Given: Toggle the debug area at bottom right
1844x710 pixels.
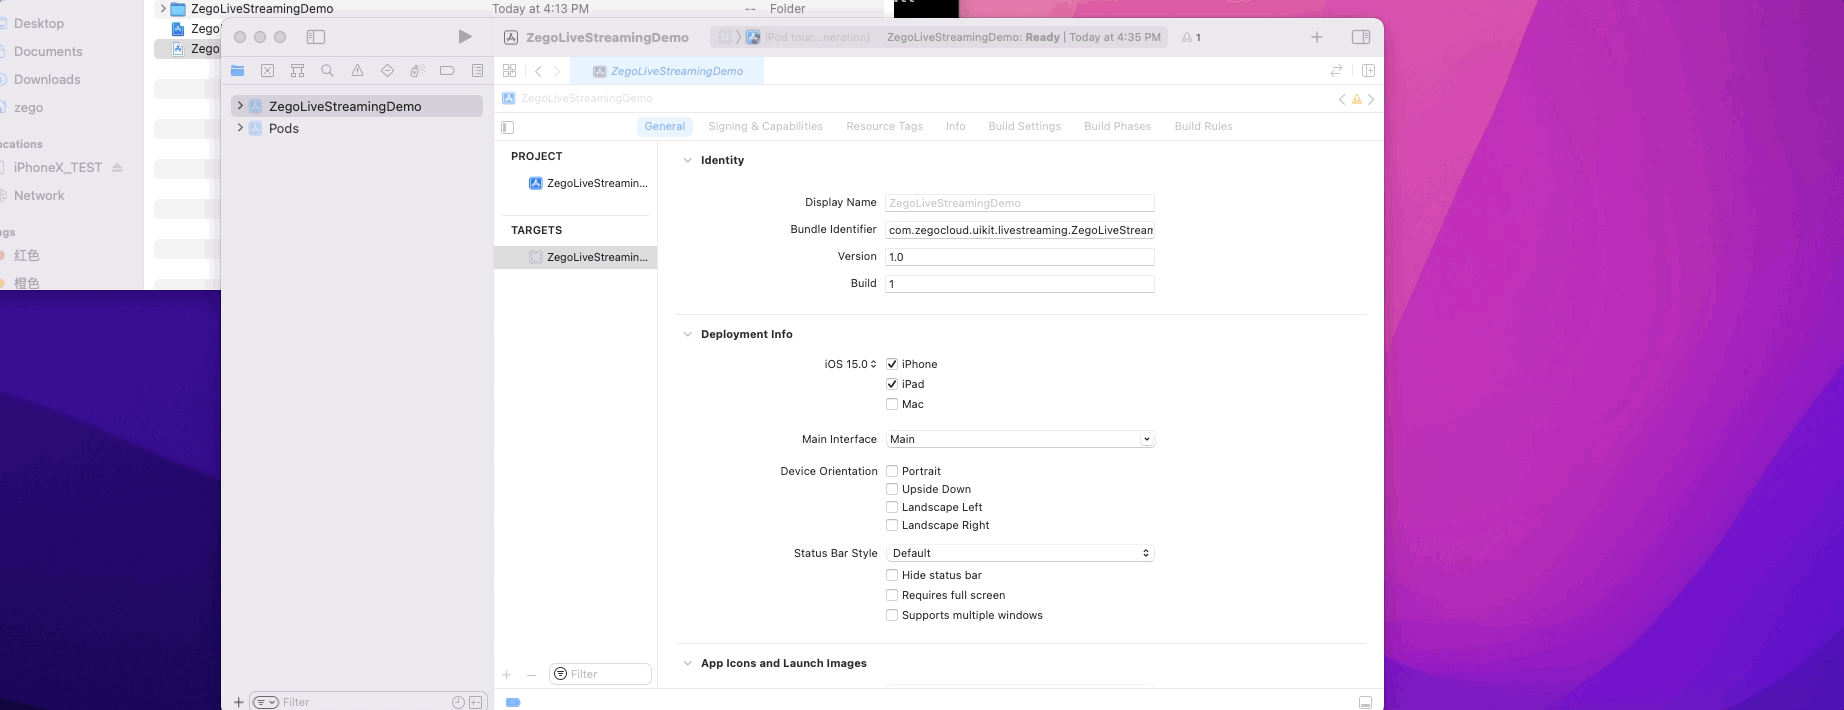Looking at the screenshot, I should tap(1365, 702).
